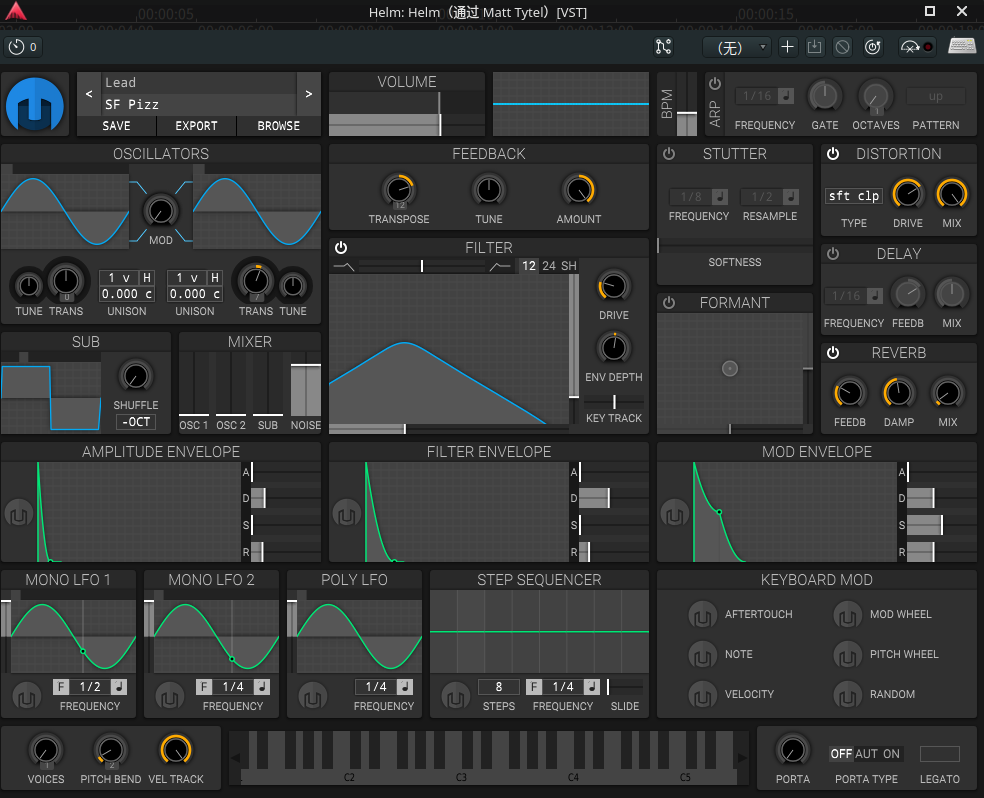Disable the Distortion power button
984x798 pixels.
[x=833, y=154]
